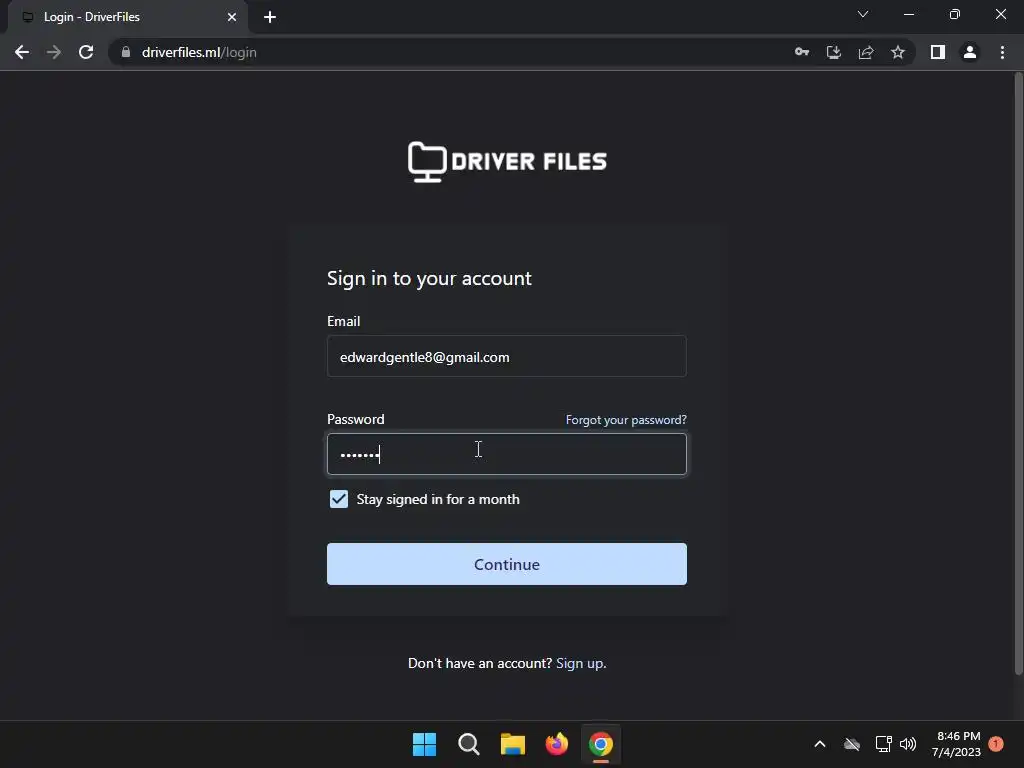Open the Chrome profile menu

coord(970,52)
